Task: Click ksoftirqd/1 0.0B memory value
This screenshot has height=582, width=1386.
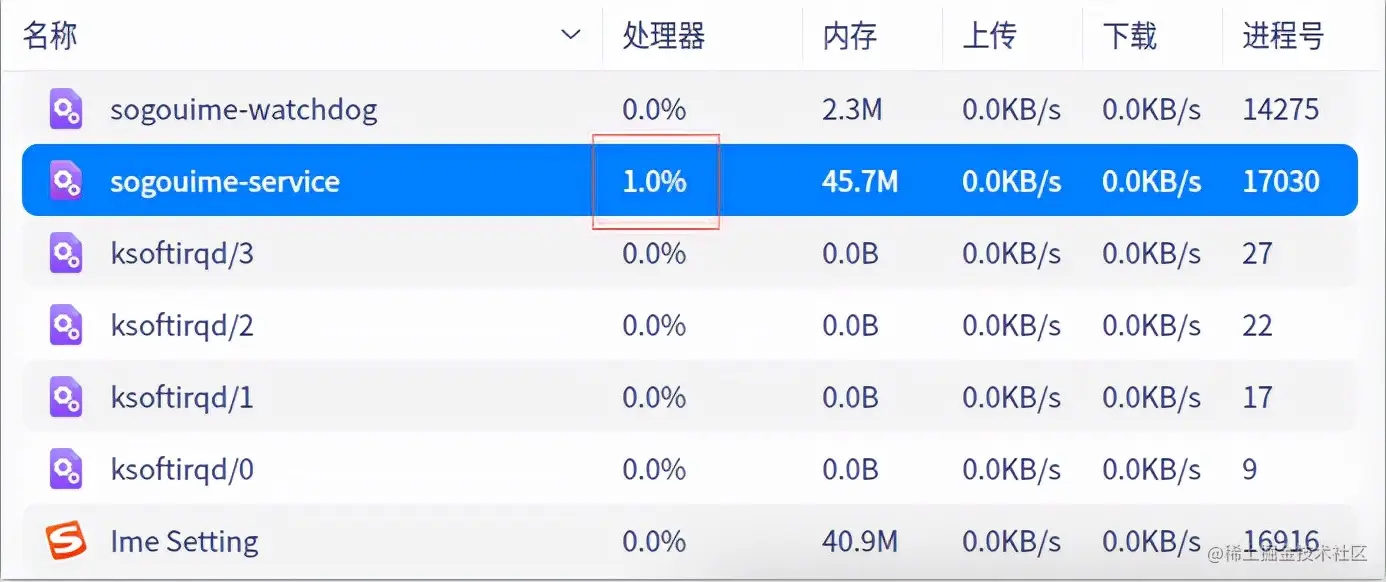Action: coord(850,397)
